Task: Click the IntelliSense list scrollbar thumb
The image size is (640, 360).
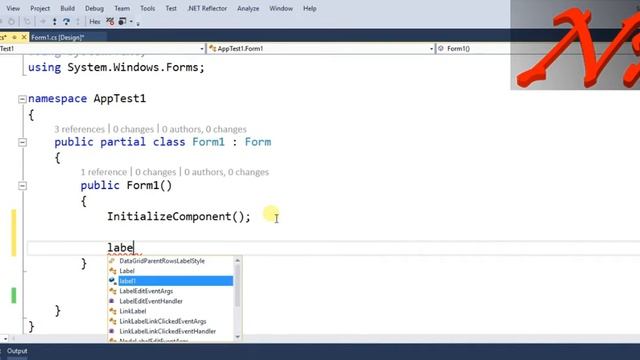Action: (x=238, y=285)
